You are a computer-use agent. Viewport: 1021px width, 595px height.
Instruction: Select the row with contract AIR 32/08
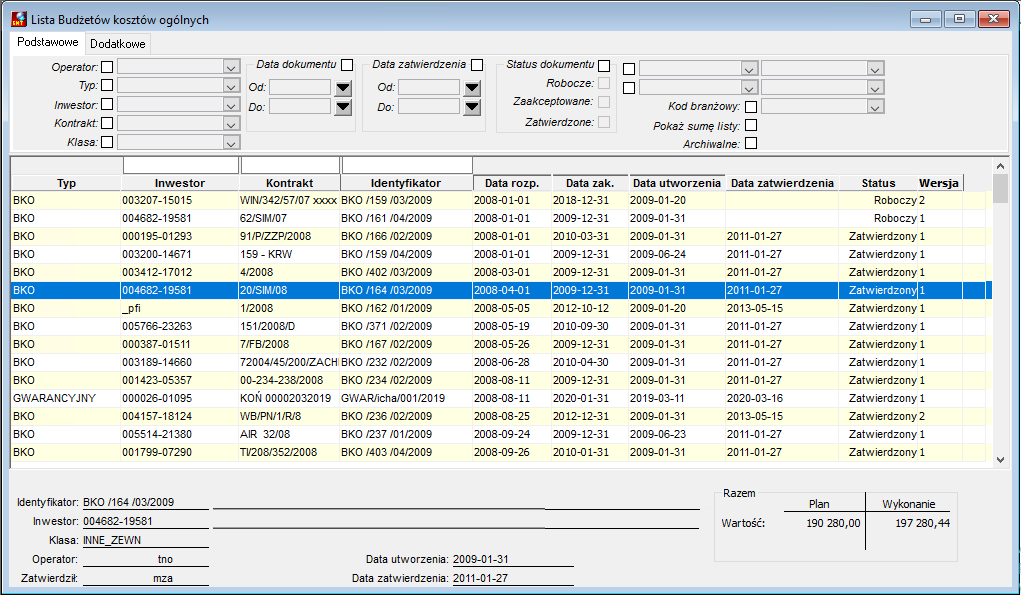[501, 434]
